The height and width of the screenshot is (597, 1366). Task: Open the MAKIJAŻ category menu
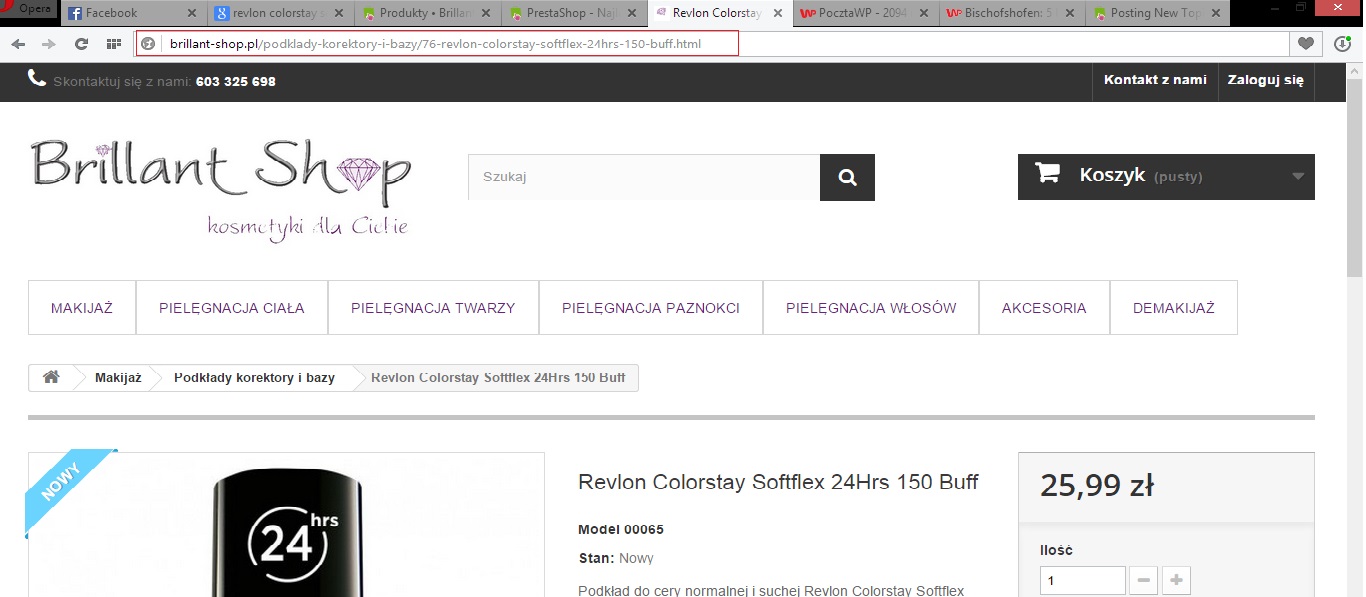[82, 308]
